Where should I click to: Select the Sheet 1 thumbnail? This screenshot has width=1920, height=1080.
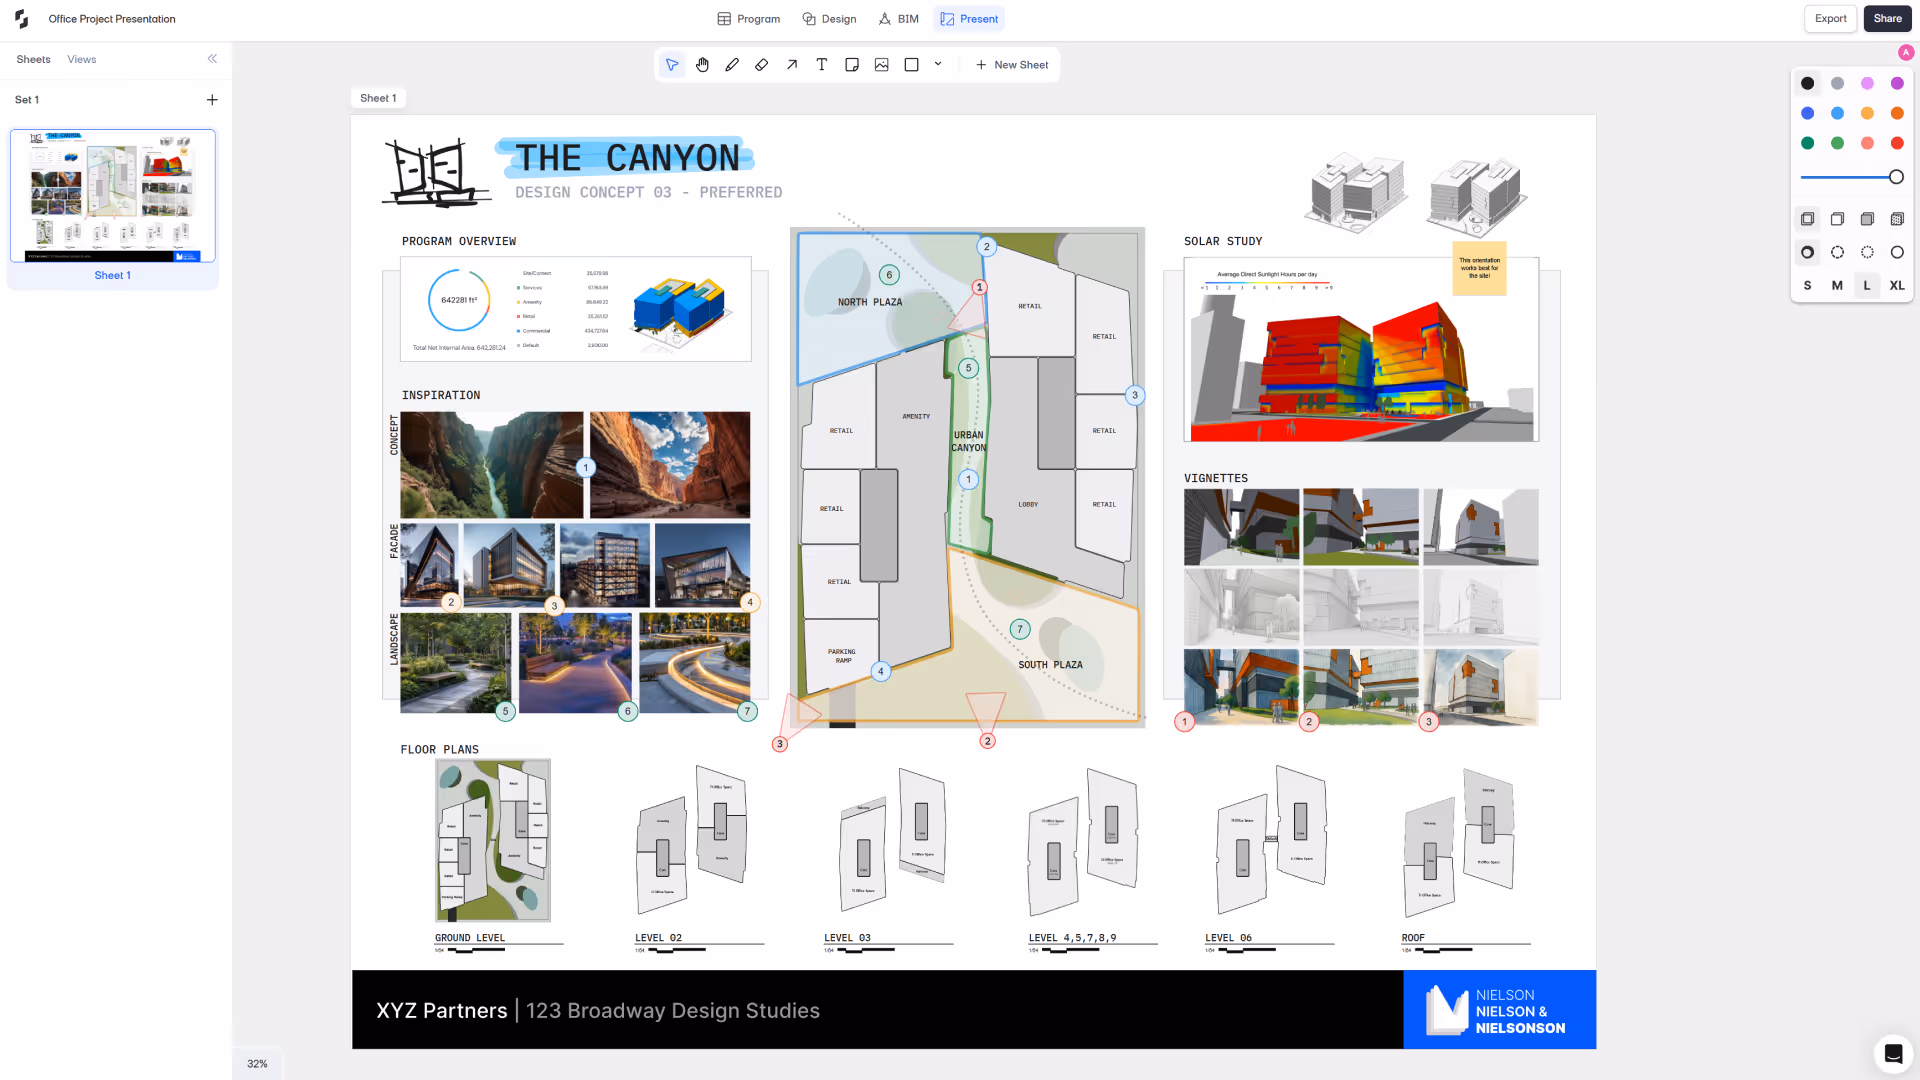(113, 196)
